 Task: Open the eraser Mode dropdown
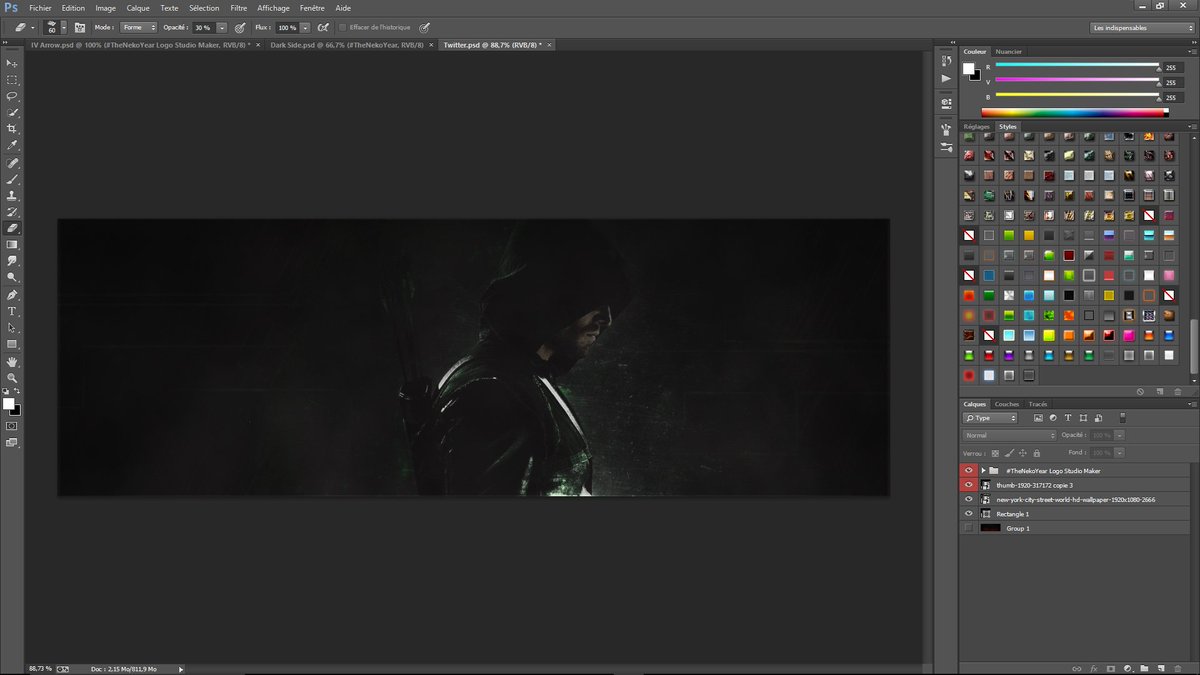point(139,27)
